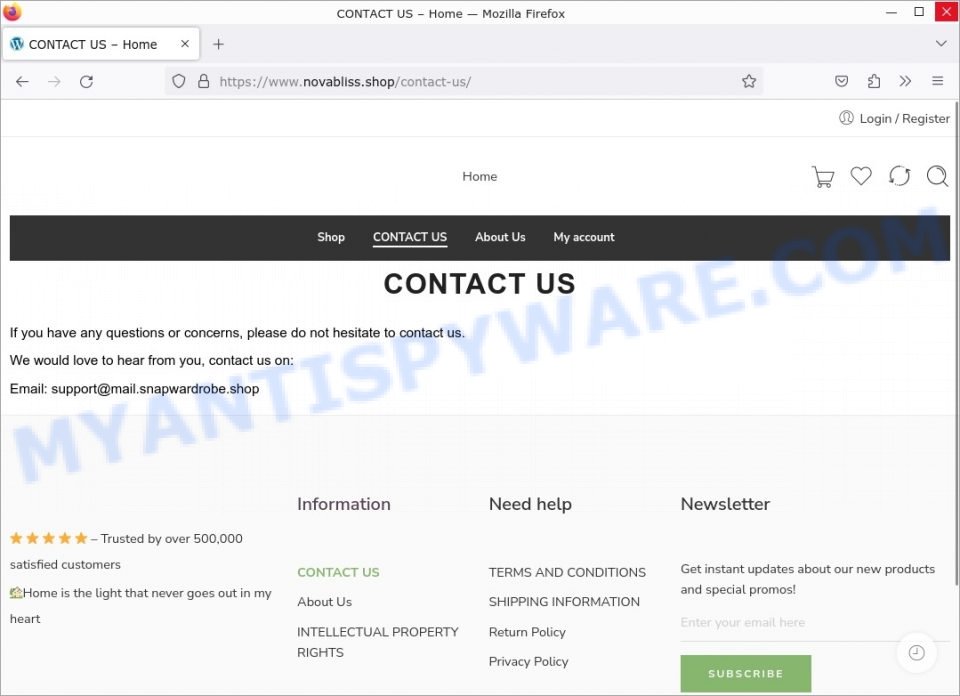Expand the extensions overflow chevron

(905, 81)
